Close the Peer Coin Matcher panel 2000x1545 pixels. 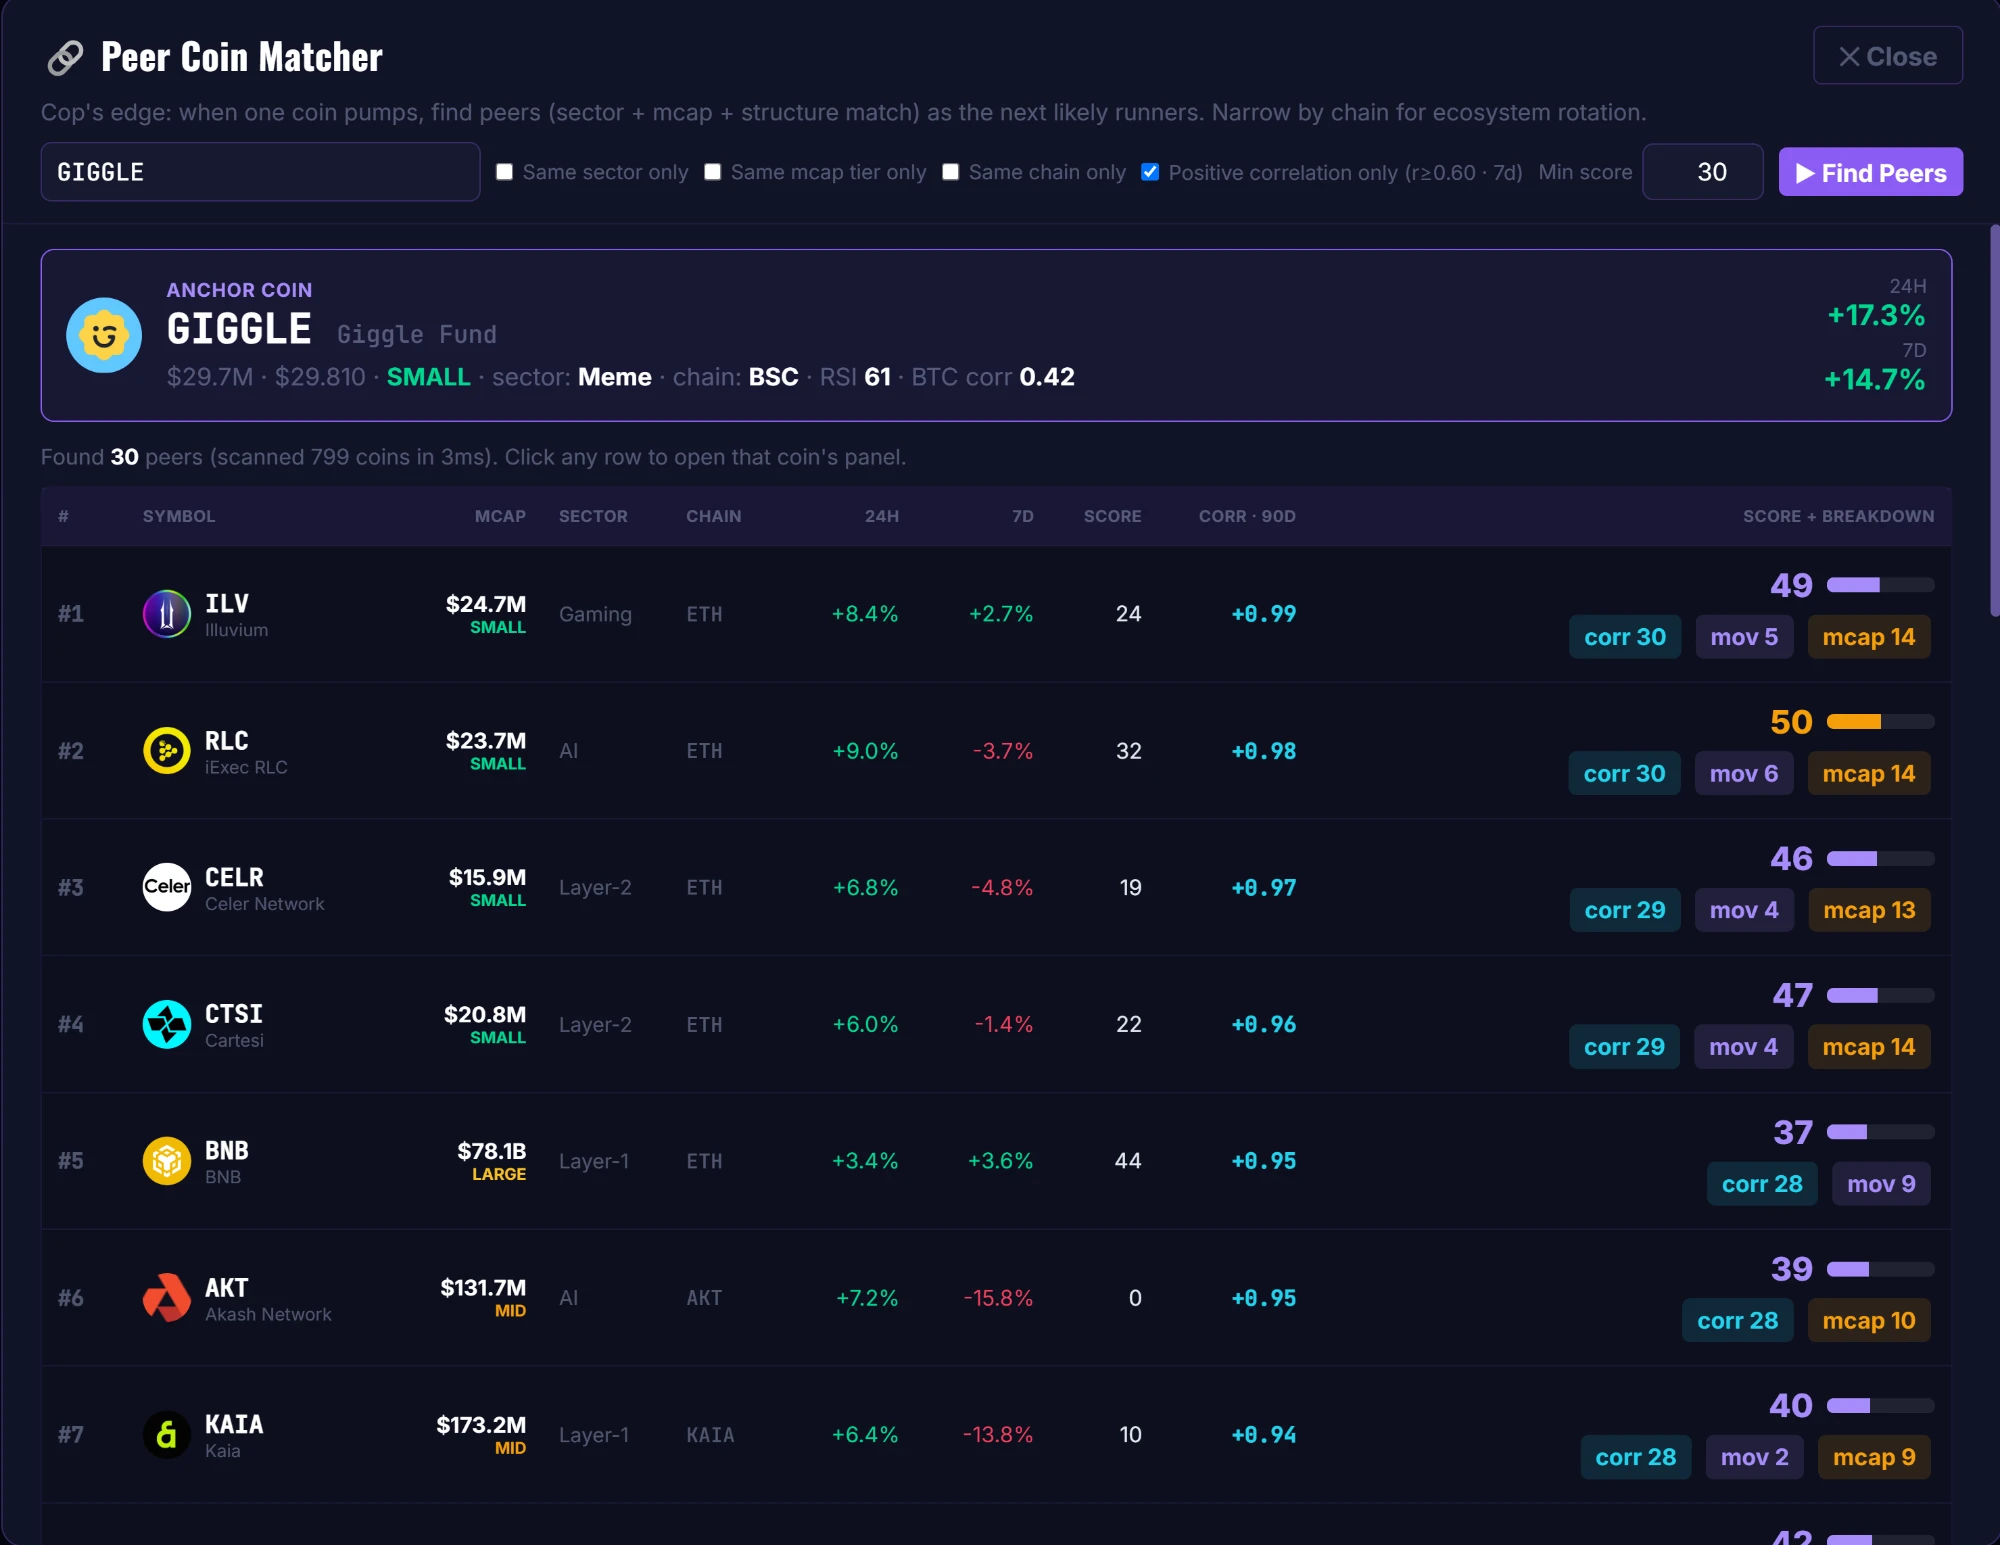pos(1888,56)
